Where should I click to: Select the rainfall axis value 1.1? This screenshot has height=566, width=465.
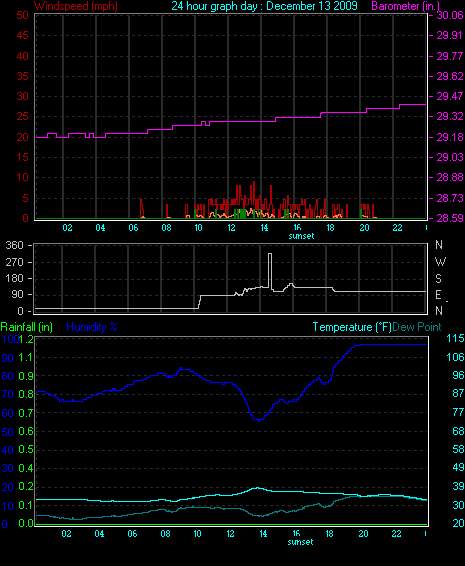tap(26, 357)
